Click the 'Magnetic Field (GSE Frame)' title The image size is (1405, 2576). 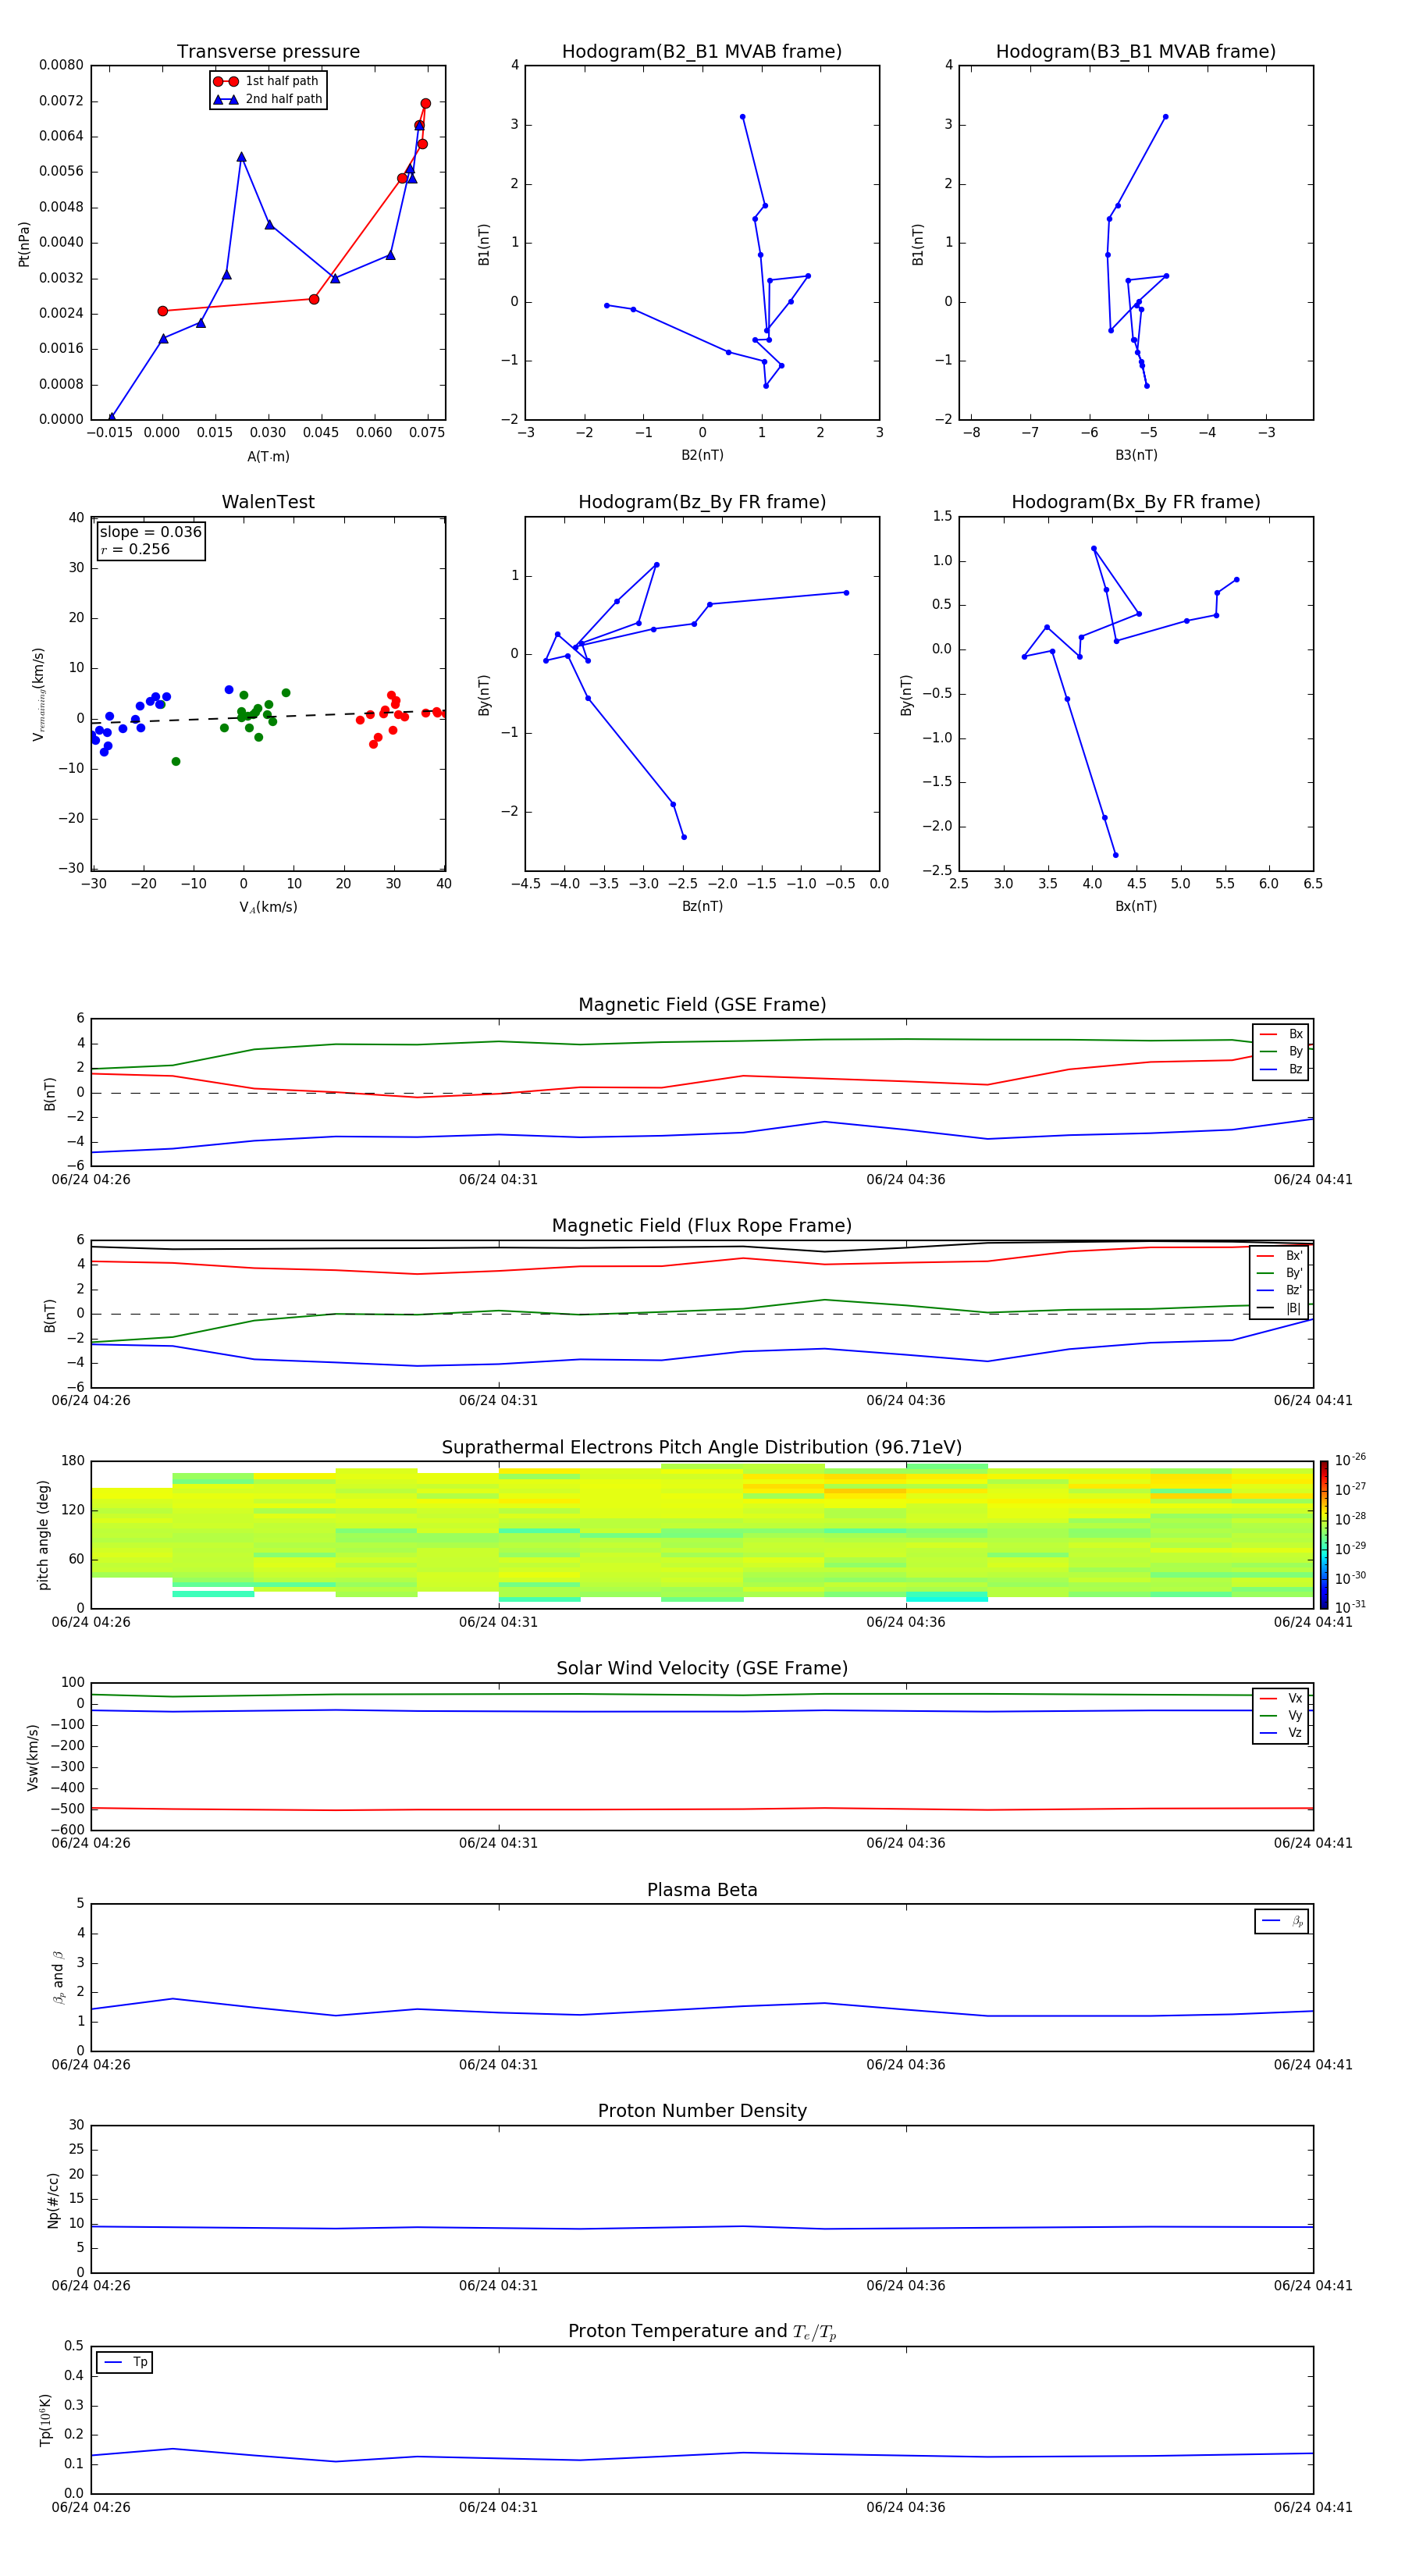(701, 1005)
